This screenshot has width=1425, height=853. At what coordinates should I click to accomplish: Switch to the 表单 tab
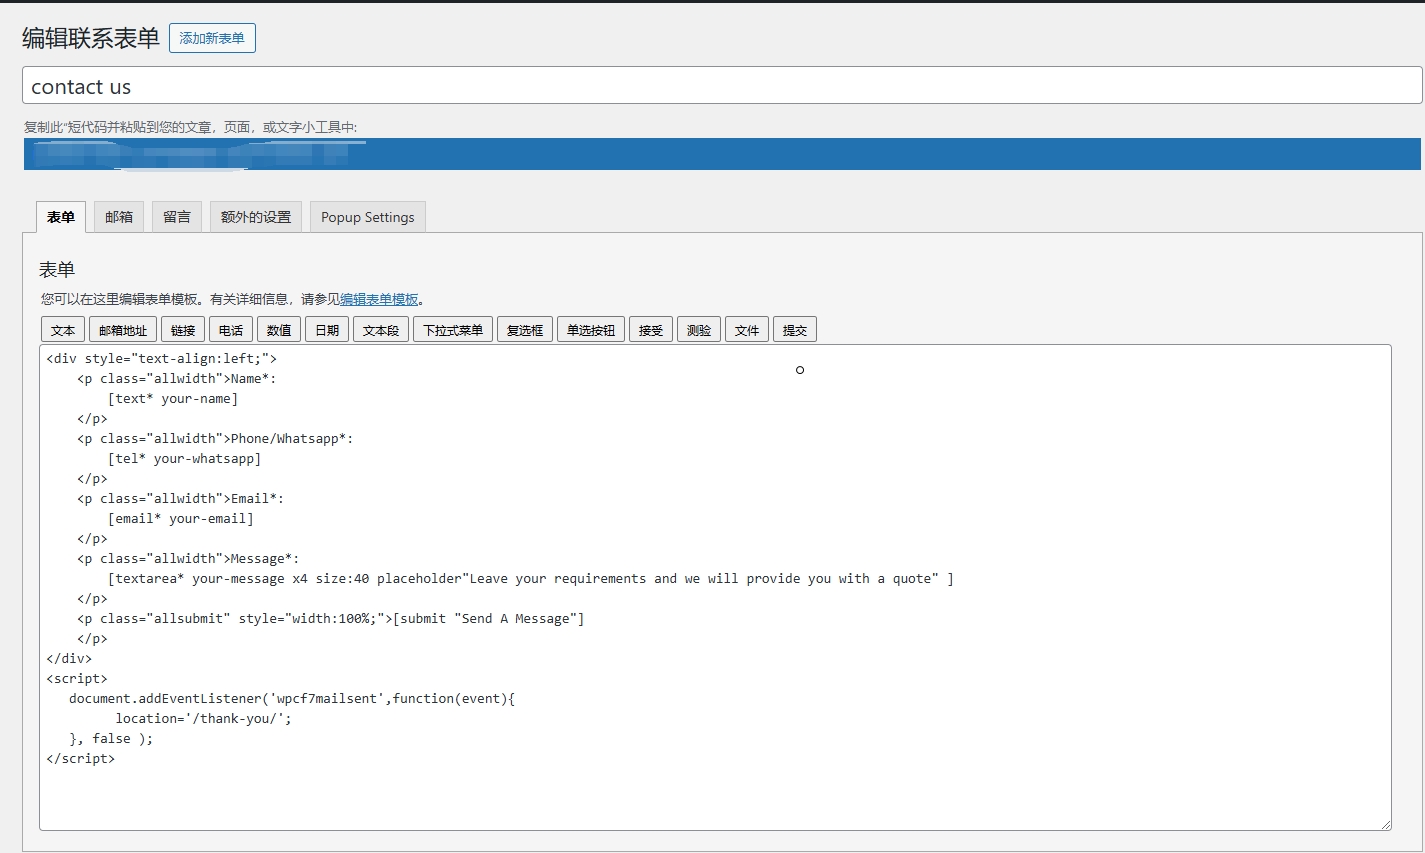[61, 217]
